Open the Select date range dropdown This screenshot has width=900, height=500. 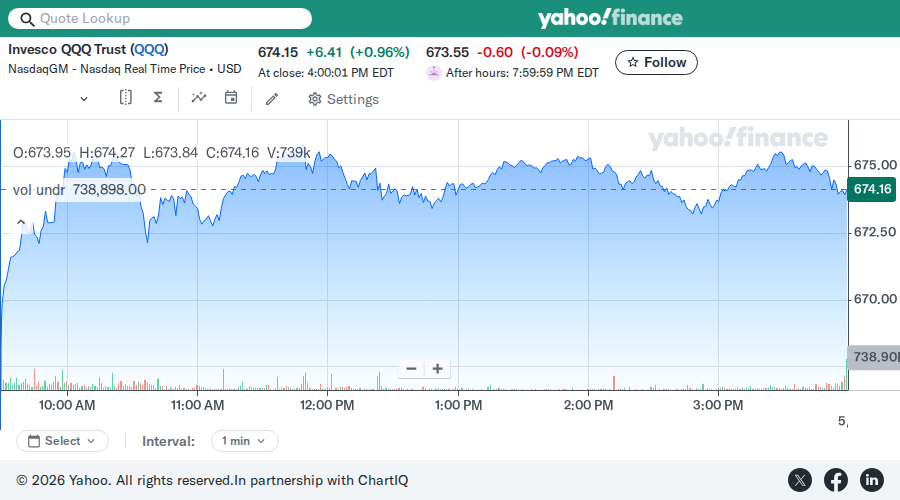click(63, 441)
